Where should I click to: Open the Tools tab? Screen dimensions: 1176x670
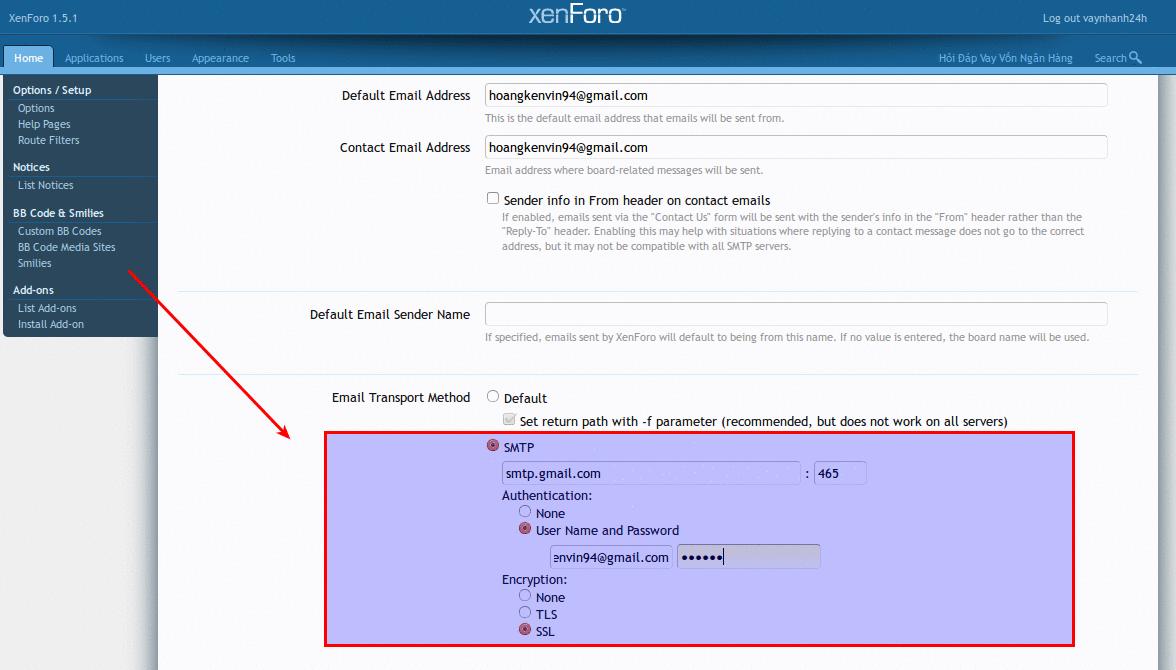click(x=283, y=58)
